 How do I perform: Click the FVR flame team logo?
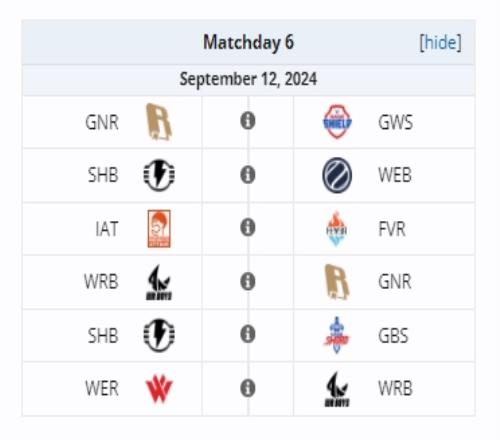(337, 229)
